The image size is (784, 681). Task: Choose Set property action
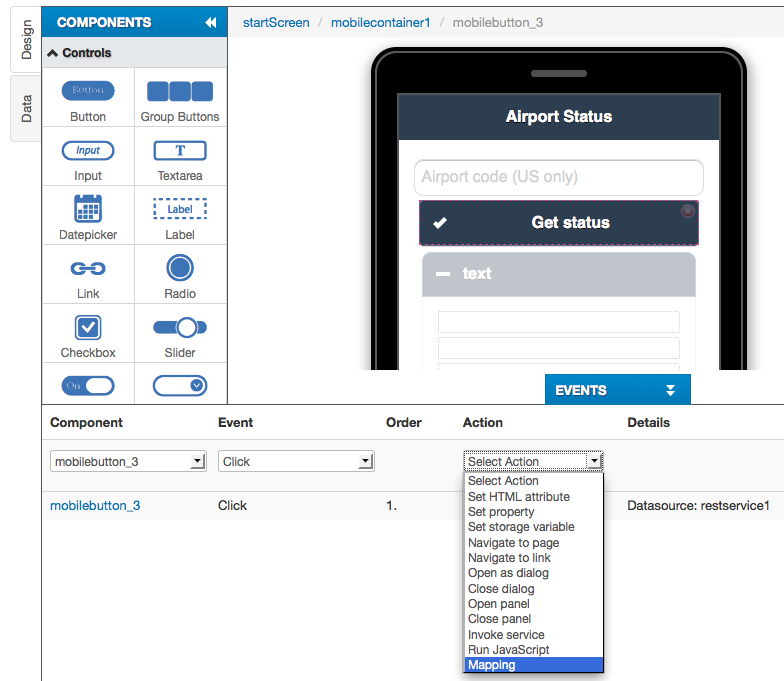click(x=534, y=512)
